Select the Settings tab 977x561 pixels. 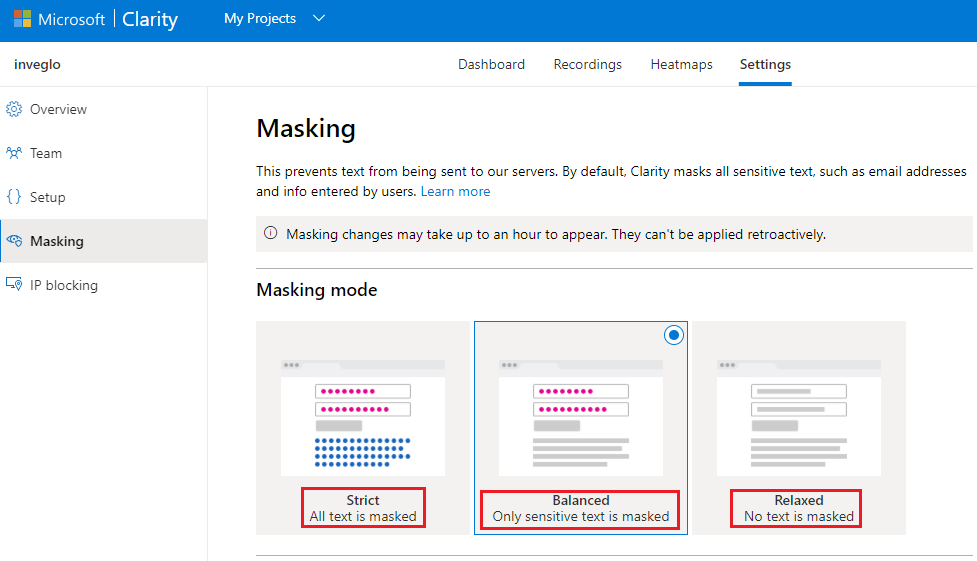pyautogui.click(x=765, y=64)
